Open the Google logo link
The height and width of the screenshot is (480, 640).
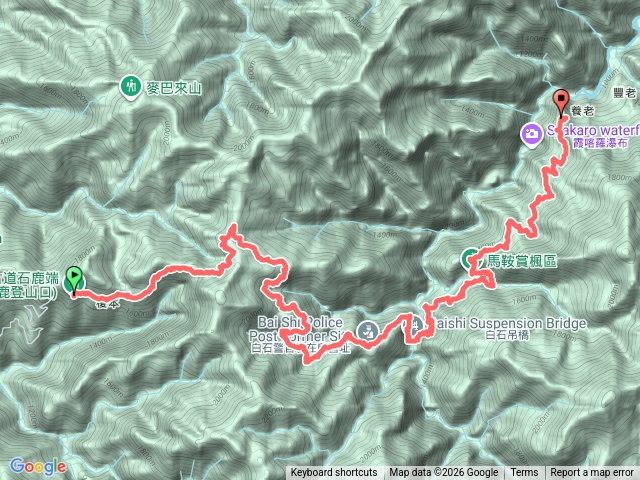37,466
